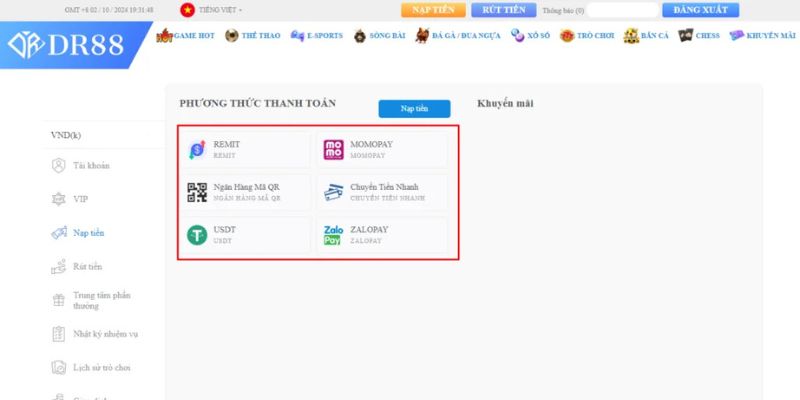Choose the MOMOPAY payment icon
This screenshot has width=800, height=400.
click(333, 150)
